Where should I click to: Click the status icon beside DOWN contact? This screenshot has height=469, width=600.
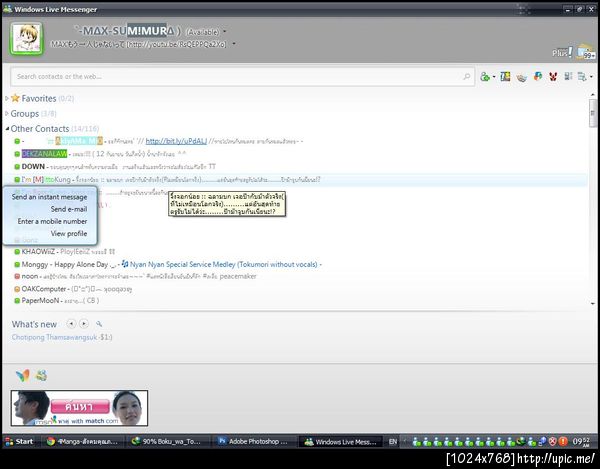pyautogui.click(x=17, y=167)
